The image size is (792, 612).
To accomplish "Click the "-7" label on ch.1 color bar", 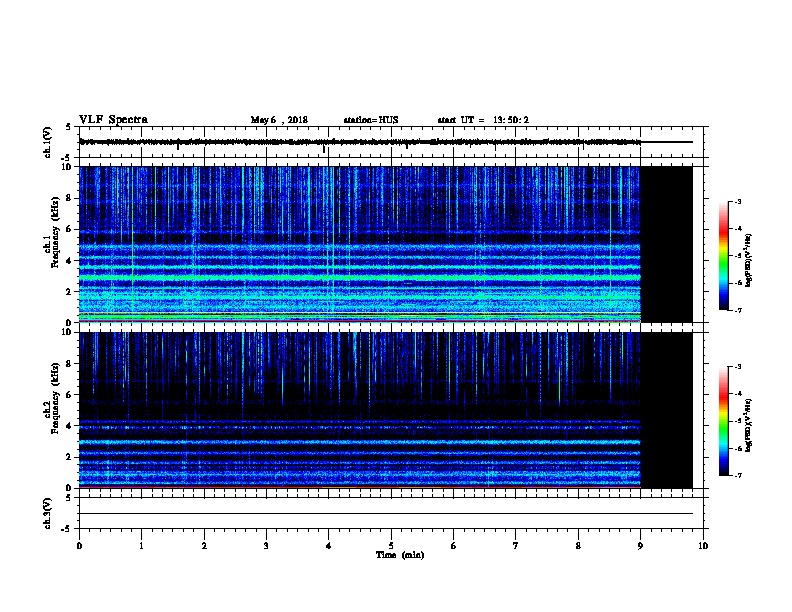I will [737, 310].
